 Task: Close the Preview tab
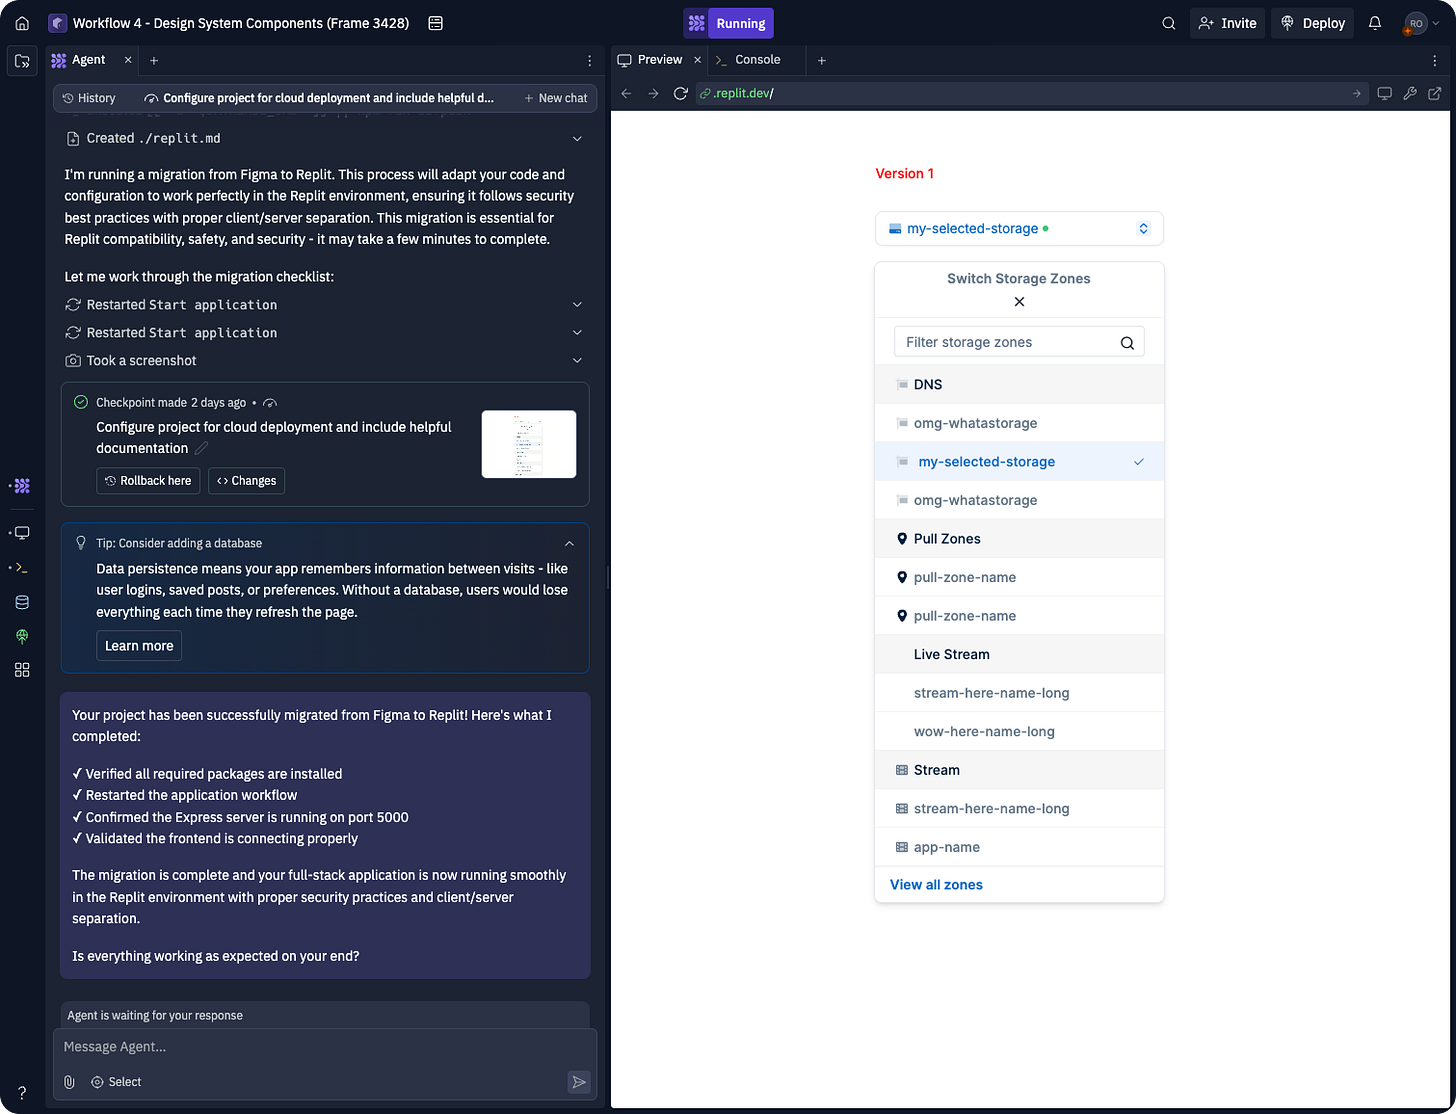tap(698, 60)
